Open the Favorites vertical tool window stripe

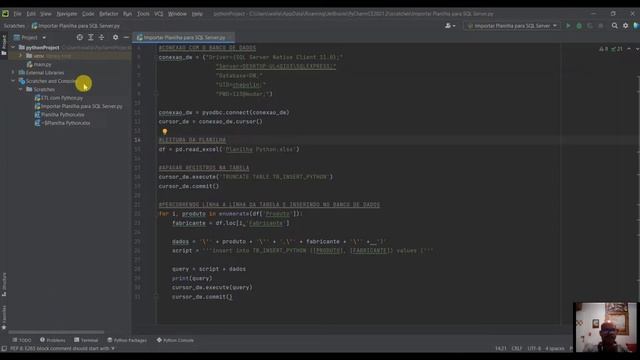4,318
